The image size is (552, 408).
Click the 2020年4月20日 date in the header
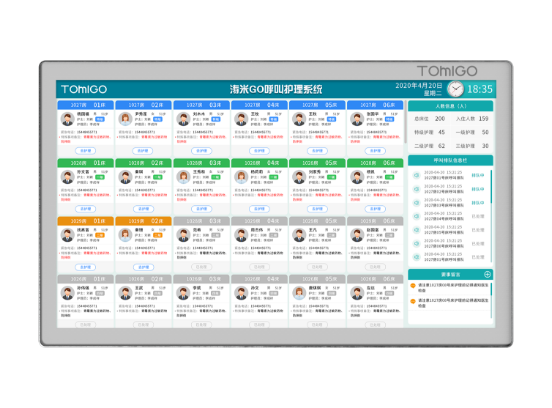419,86
